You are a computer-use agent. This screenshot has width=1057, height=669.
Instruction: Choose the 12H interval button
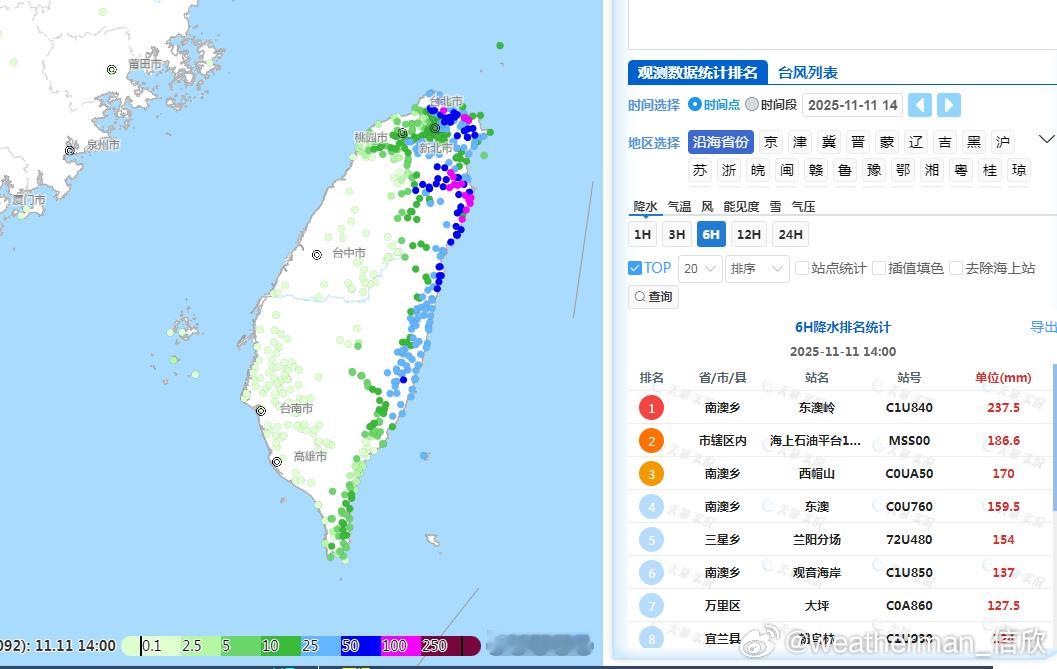(749, 234)
